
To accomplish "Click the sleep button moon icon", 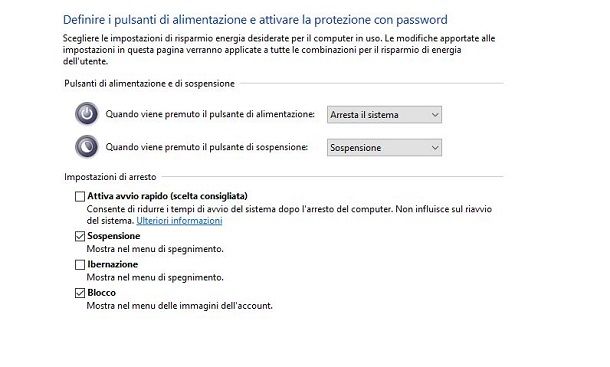I will tap(86, 147).
